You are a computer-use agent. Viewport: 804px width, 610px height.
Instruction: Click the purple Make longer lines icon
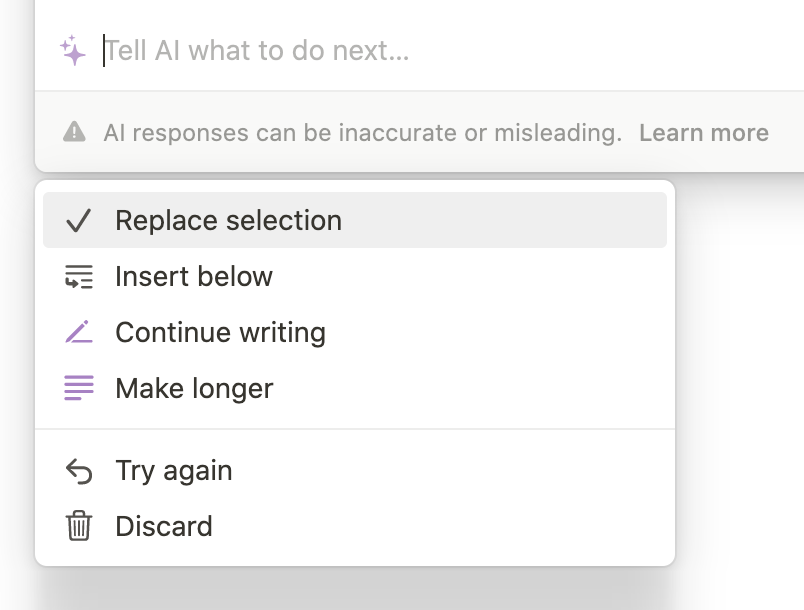coord(78,388)
